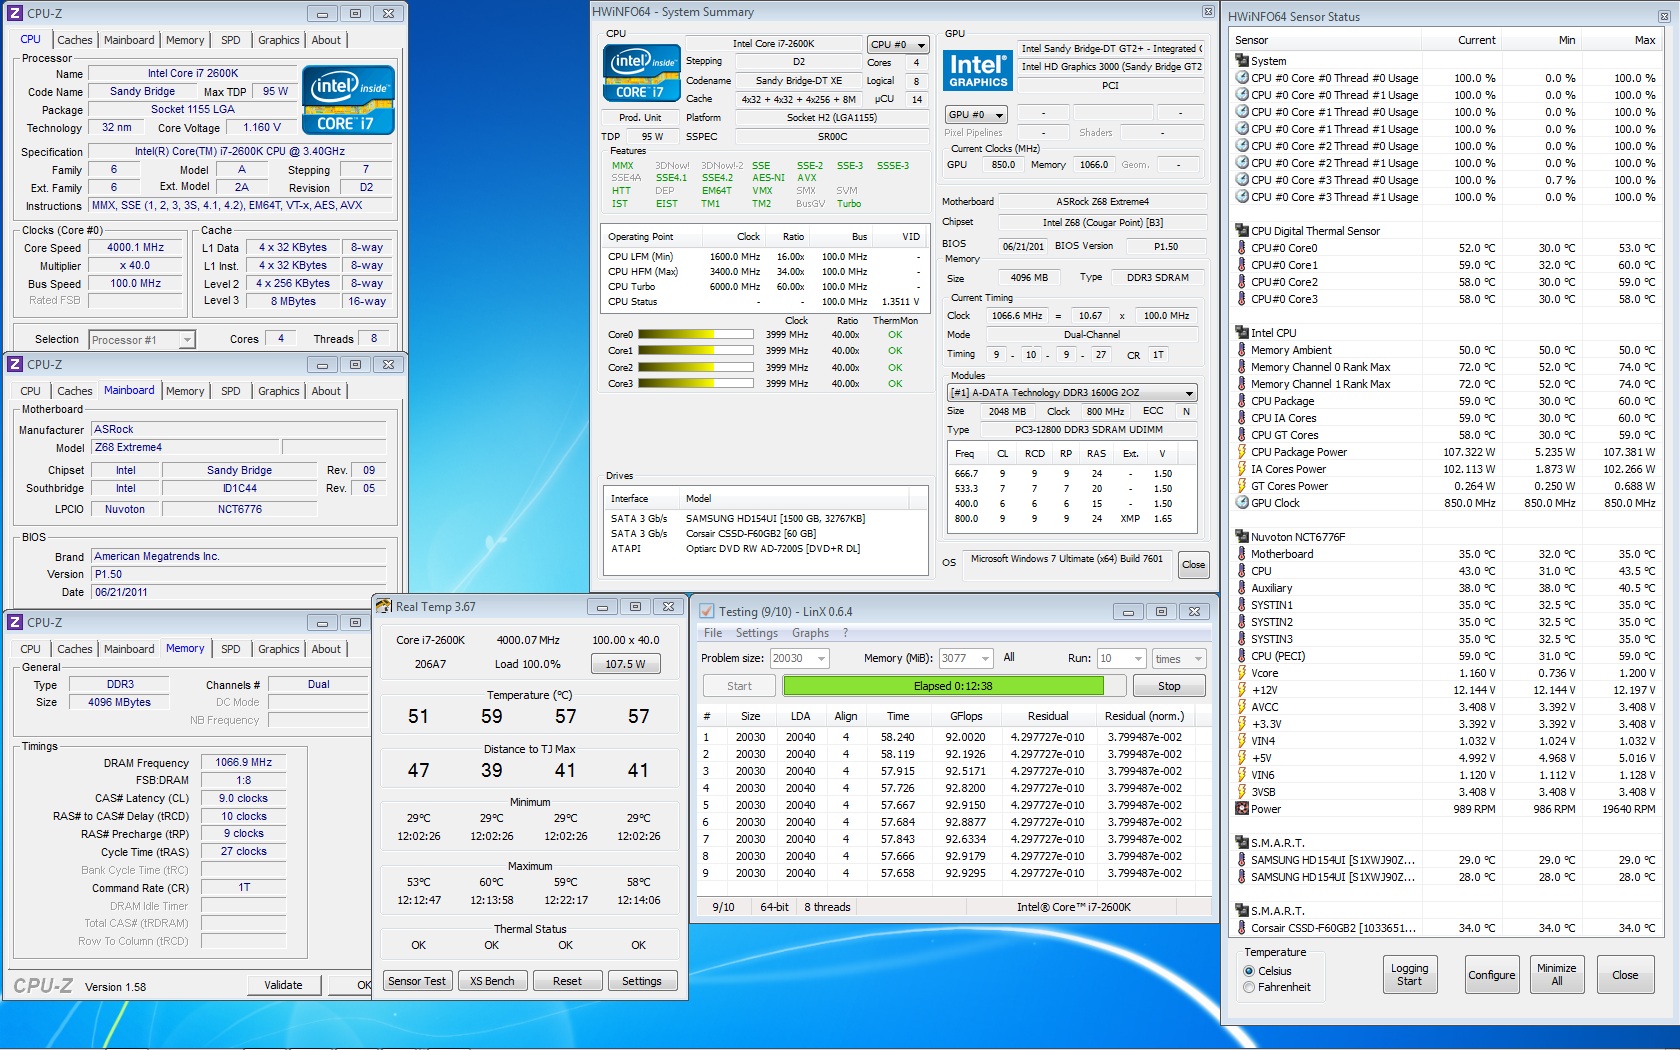
Task: Click the lightning icon beside Vcore
Action: point(1242,673)
